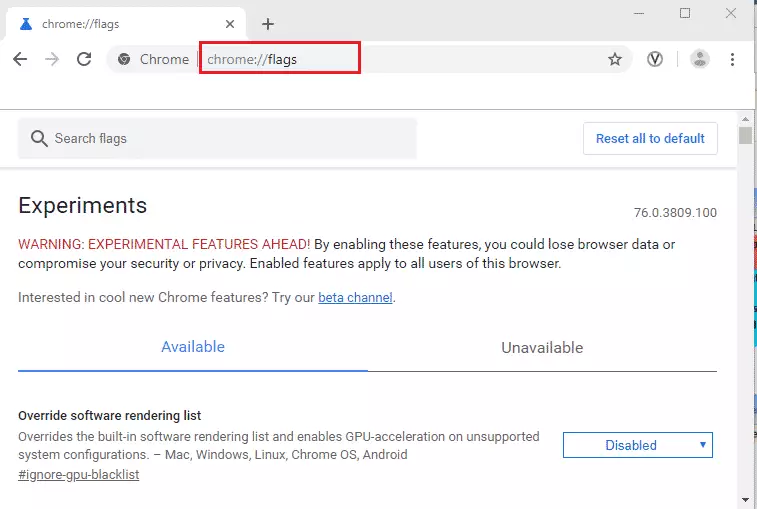
Task: Click the vertical scrollbar thumb
Action: pyautogui.click(x=745, y=135)
